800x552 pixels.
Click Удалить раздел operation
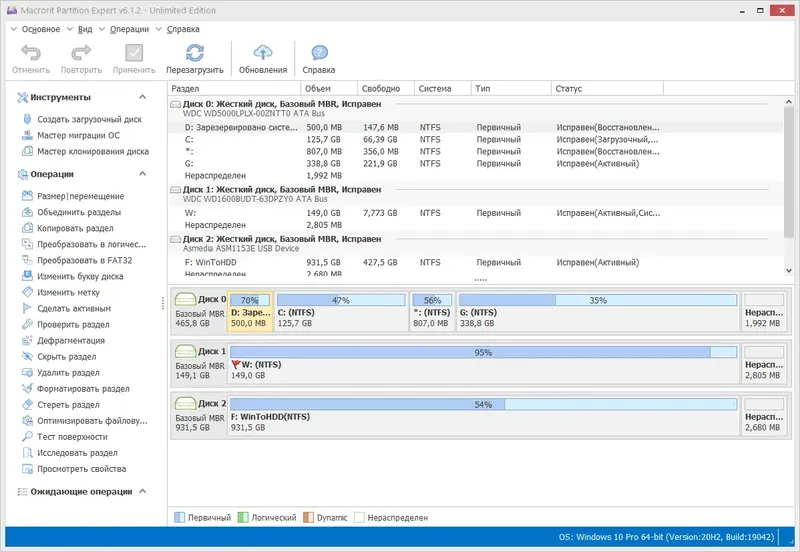(68, 372)
